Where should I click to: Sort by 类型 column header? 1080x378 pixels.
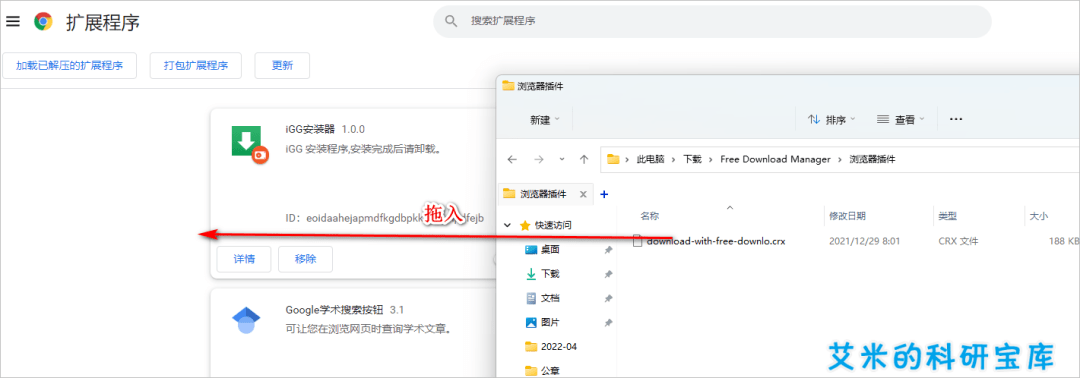(948, 216)
